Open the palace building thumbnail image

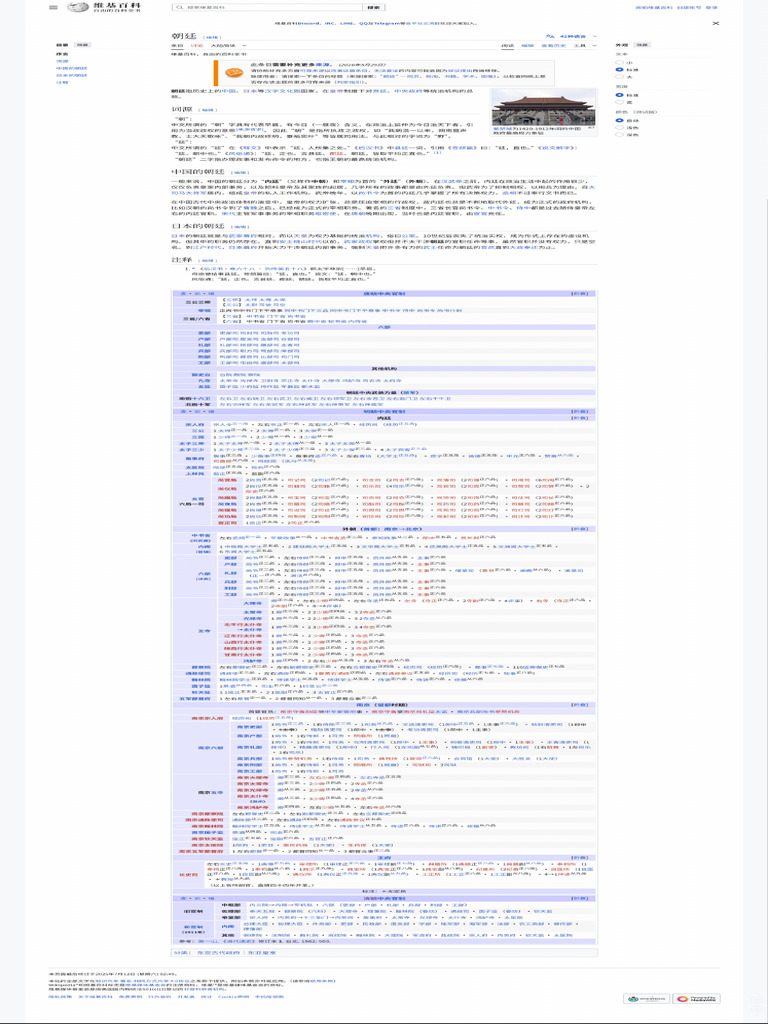coord(543,108)
